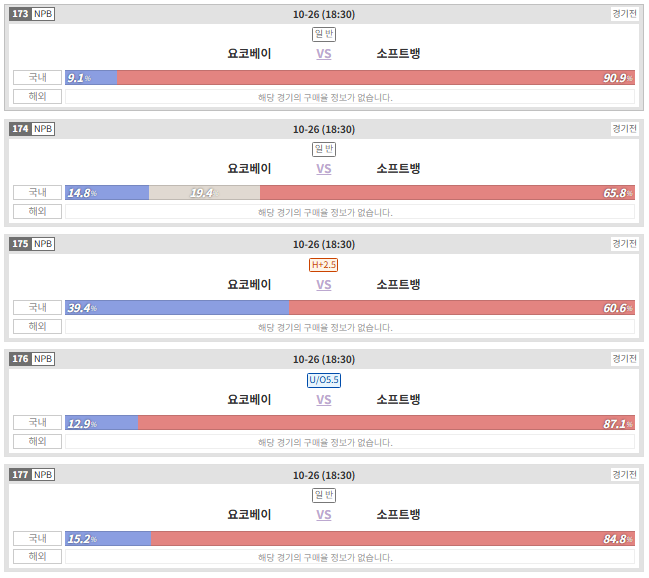Click the 173 match number badge
The width and height of the screenshot is (649, 578).
coord(20,14)
